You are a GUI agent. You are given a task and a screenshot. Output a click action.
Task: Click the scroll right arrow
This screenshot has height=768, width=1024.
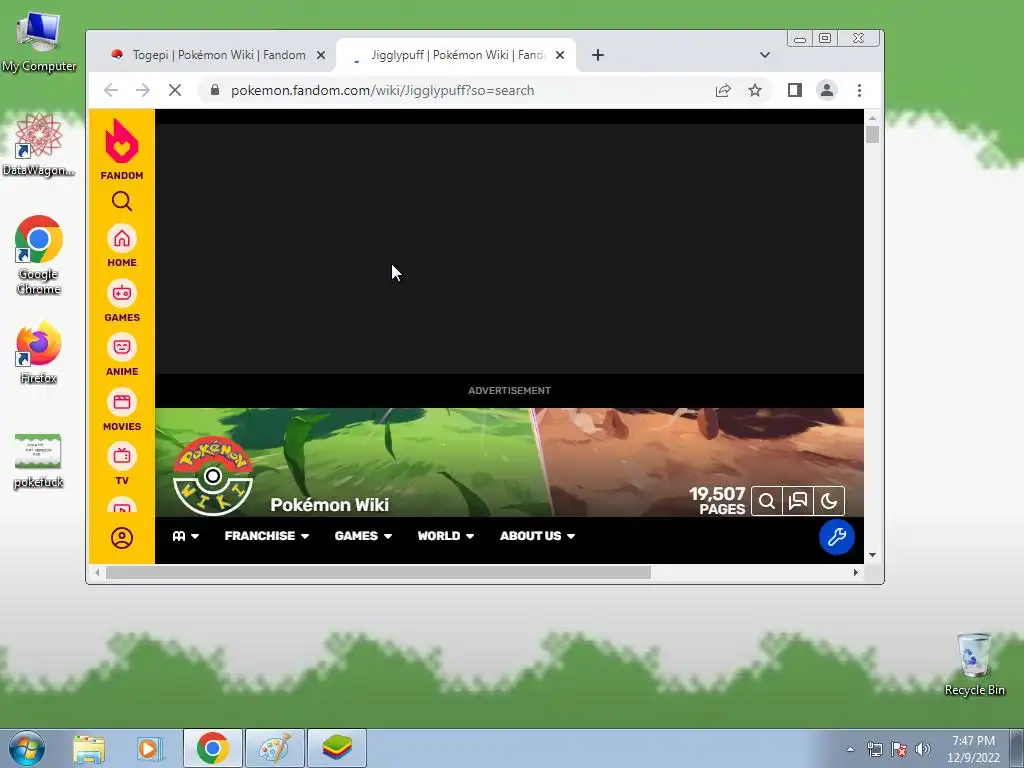coord(856,572)
